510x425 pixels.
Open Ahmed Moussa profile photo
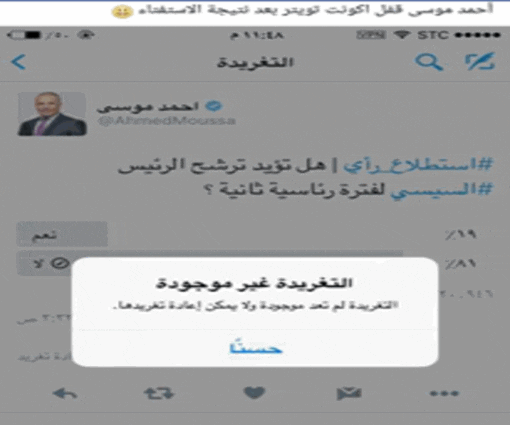pyautogui.click(x=52, y=114)
